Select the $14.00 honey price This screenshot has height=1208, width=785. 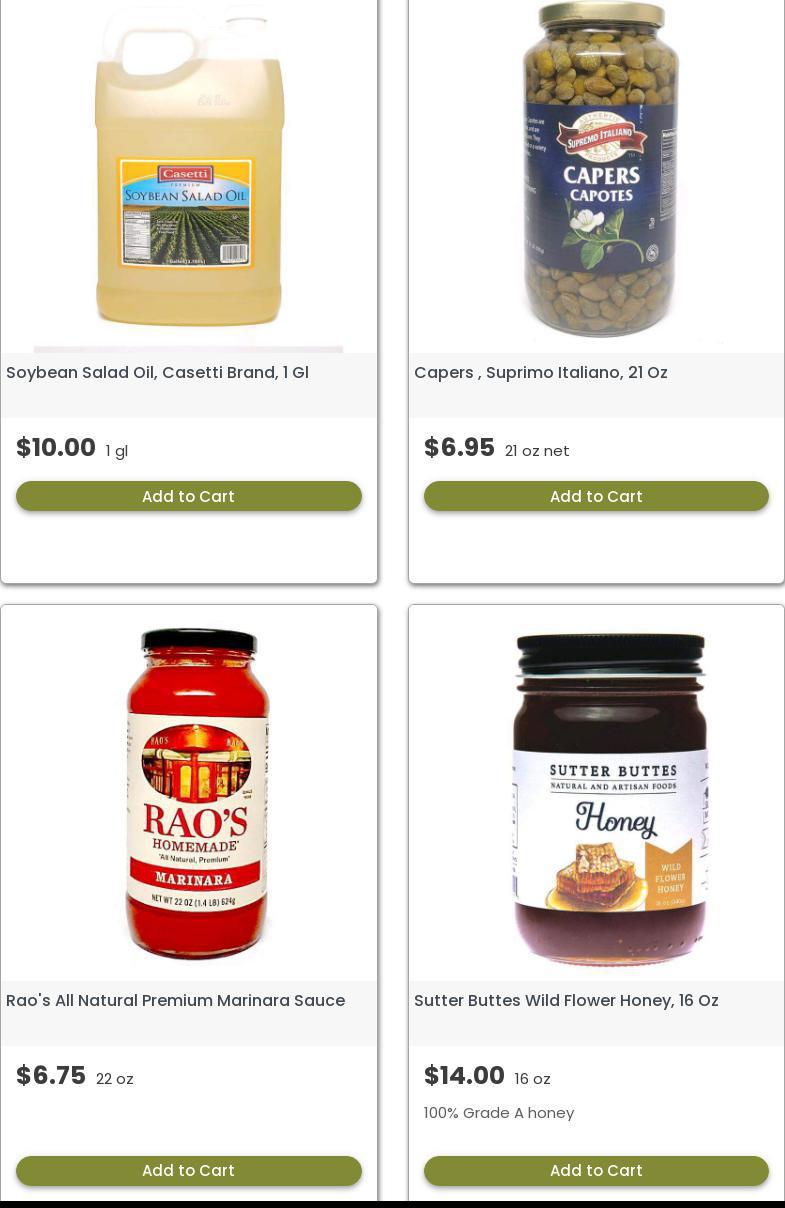point(464,1076)
